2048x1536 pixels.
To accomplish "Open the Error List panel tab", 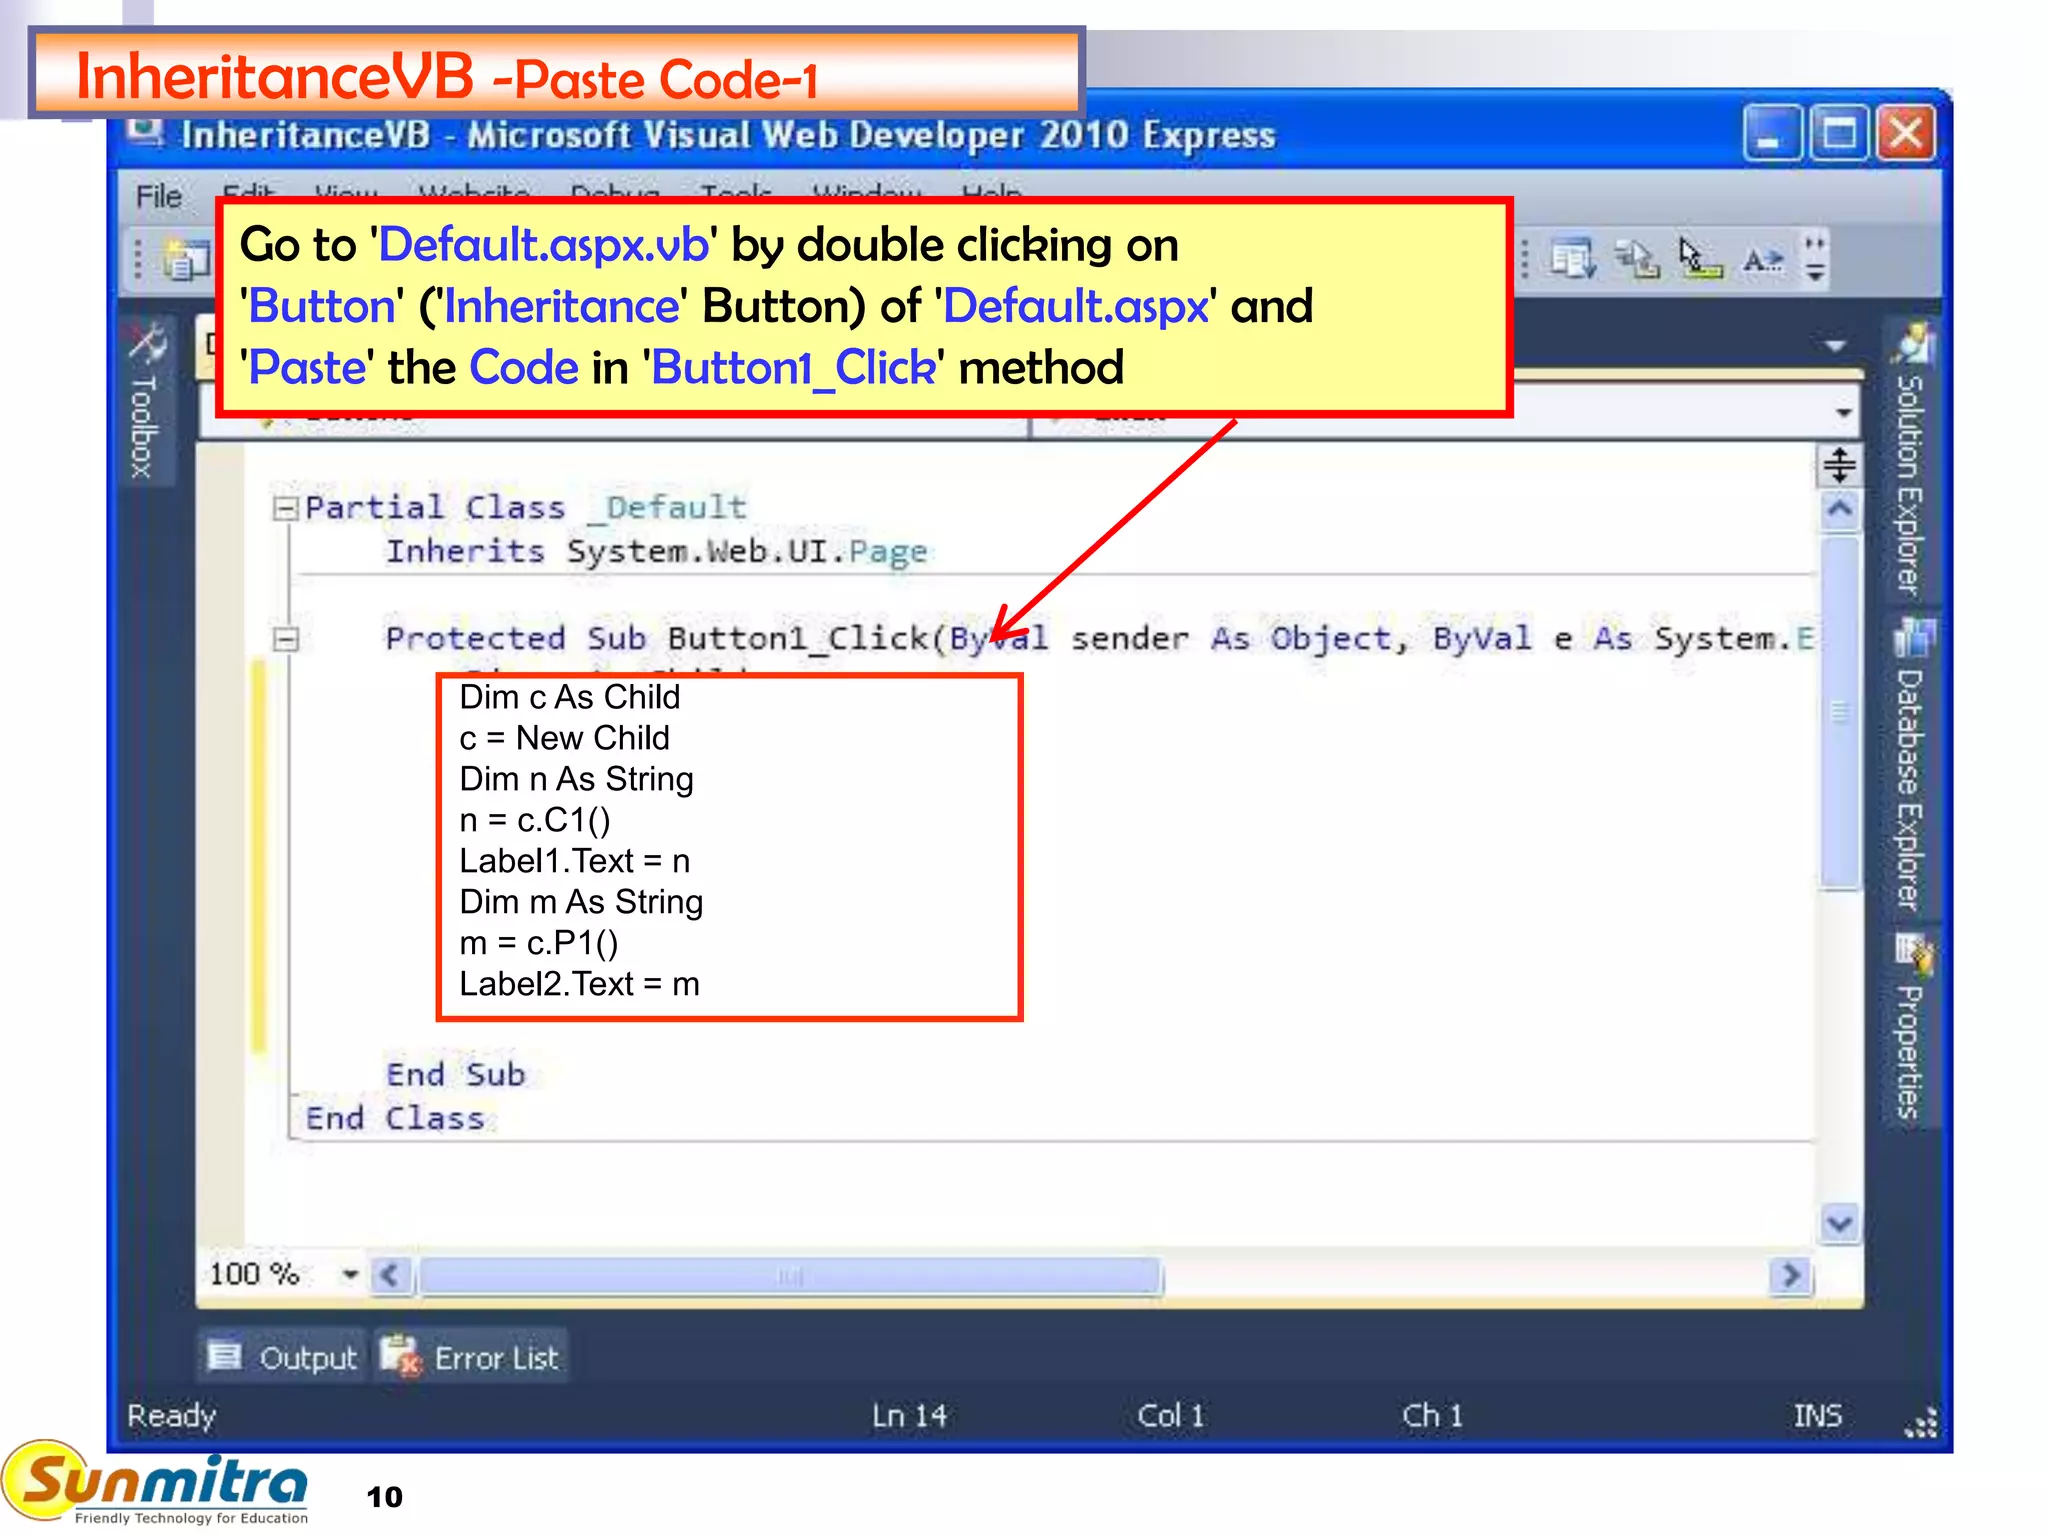I will pos(472,1357).
